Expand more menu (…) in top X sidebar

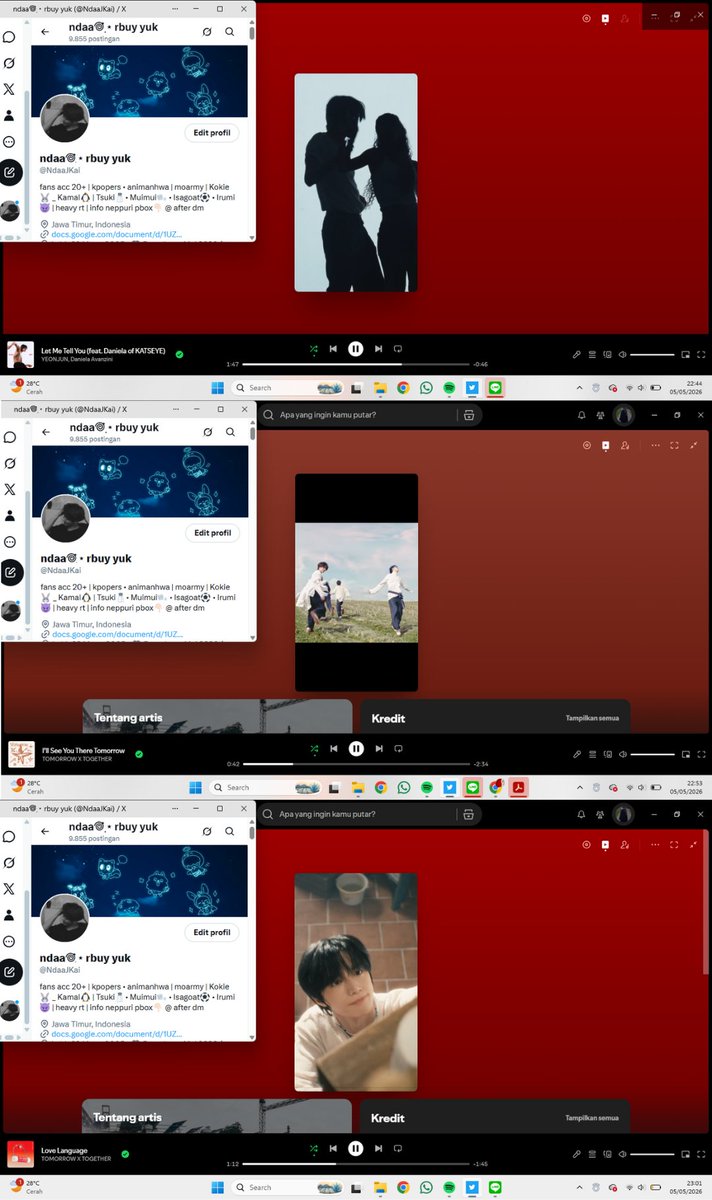point(9,142)
